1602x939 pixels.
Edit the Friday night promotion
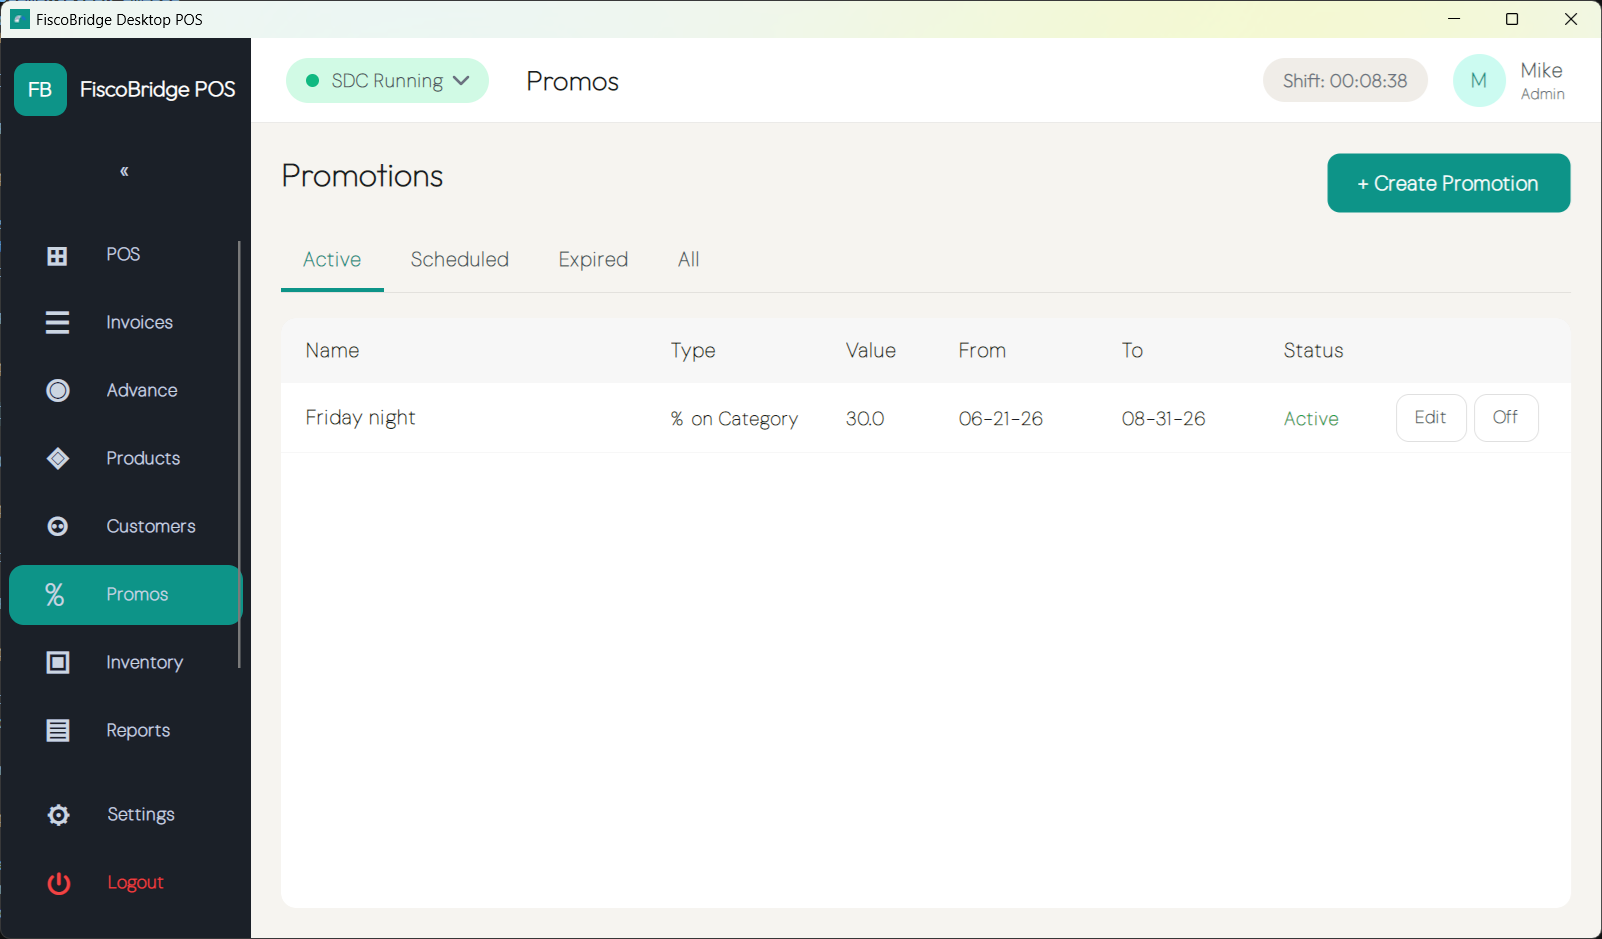coord(1431,418)
